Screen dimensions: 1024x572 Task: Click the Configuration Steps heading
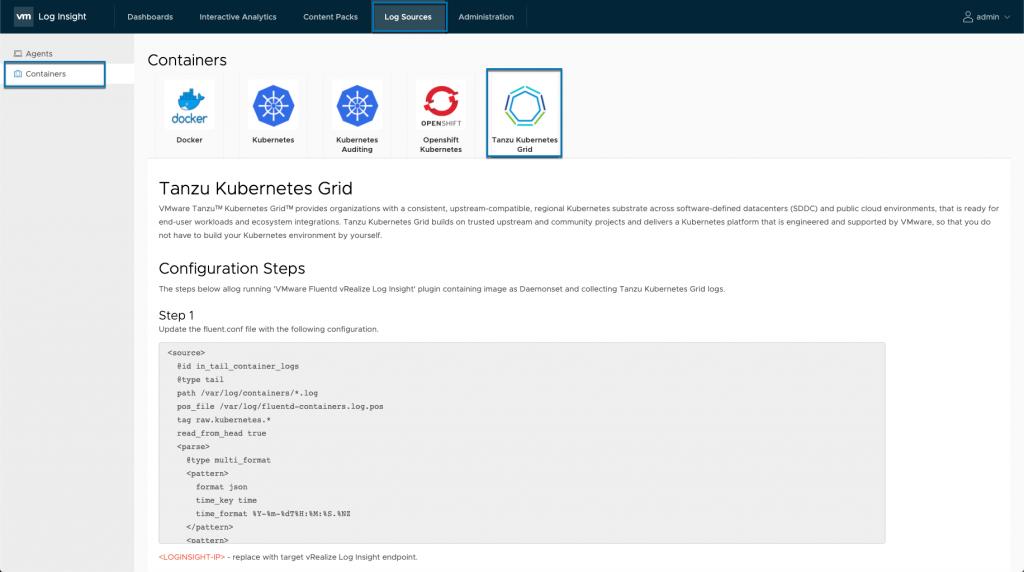(232, 268)
